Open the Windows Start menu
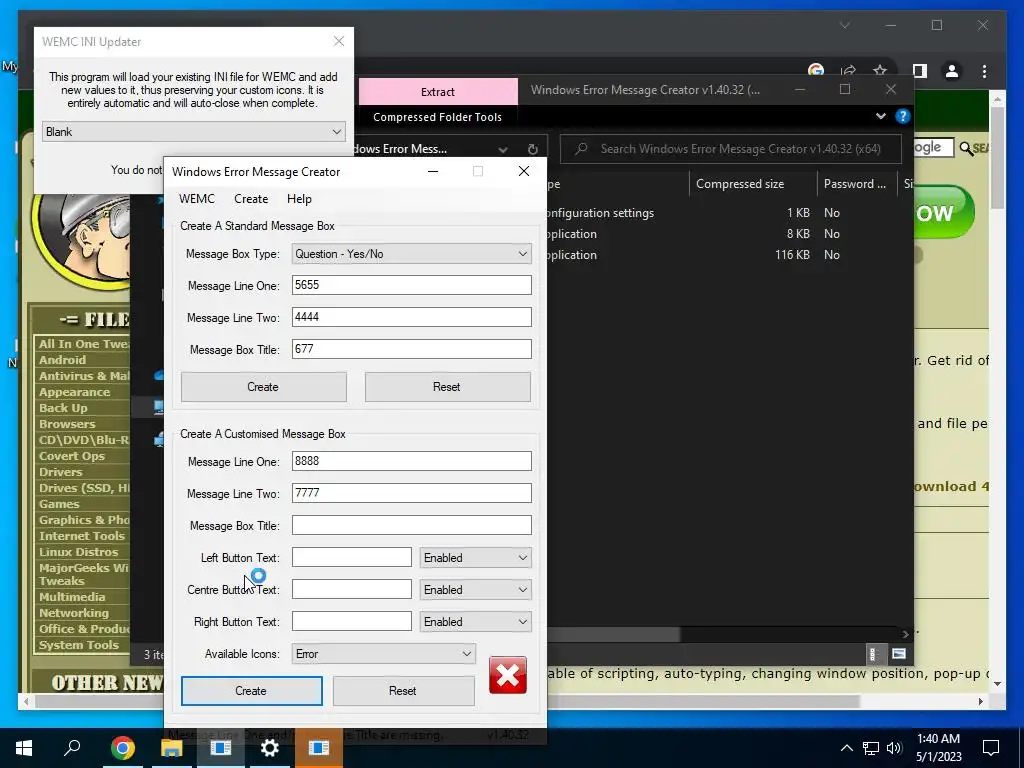This screenshot has width=1024, height=768. (x=24, y=747)
